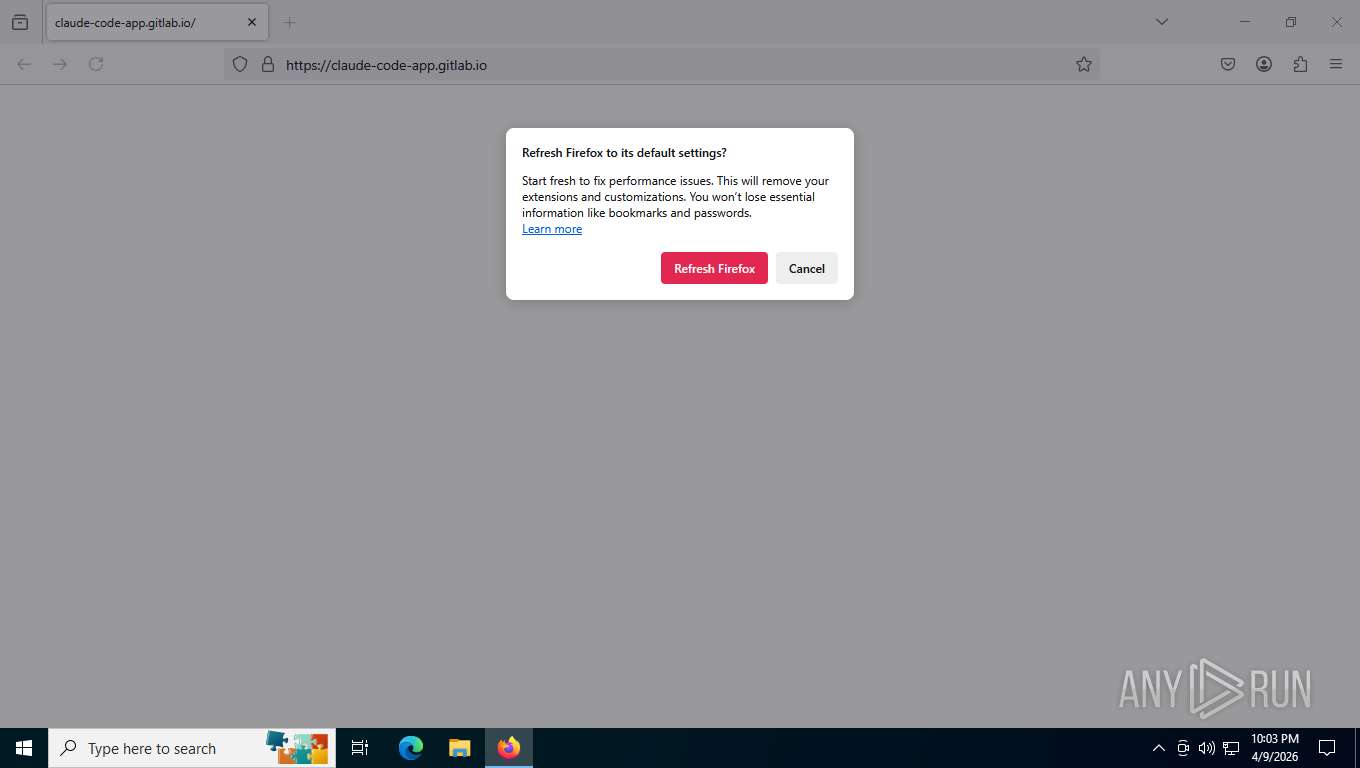
Task: Open the Extensions puzzle icon
Action: click(x=1300, y=64)
